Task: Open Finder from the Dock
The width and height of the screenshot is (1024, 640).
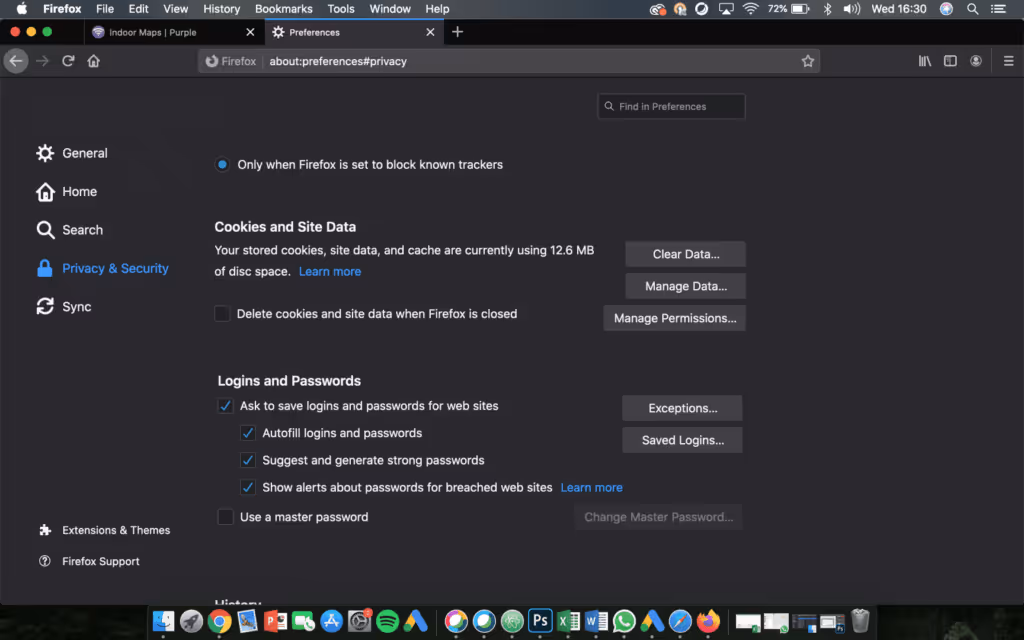Action: 163,621
